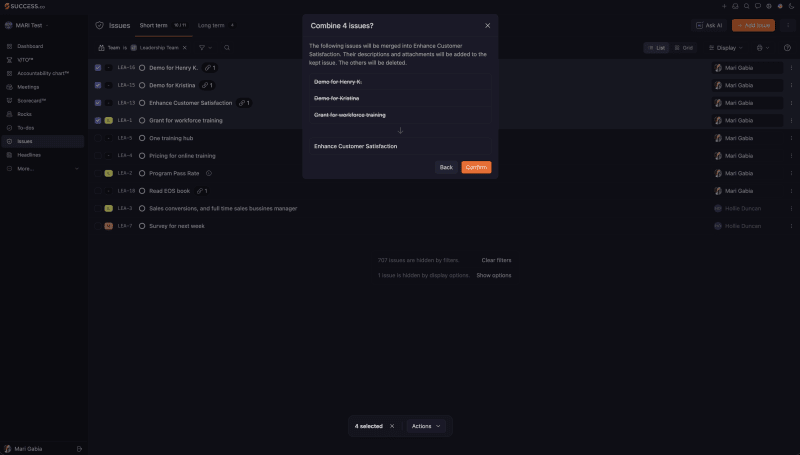The image size is (800, 455).
Task: Uncheck Grant for workforce training issue
Action: click(x=98, y=120)
